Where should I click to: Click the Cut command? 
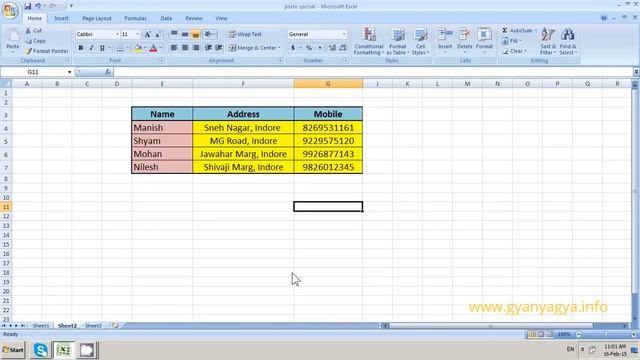[x=33, y=31]
